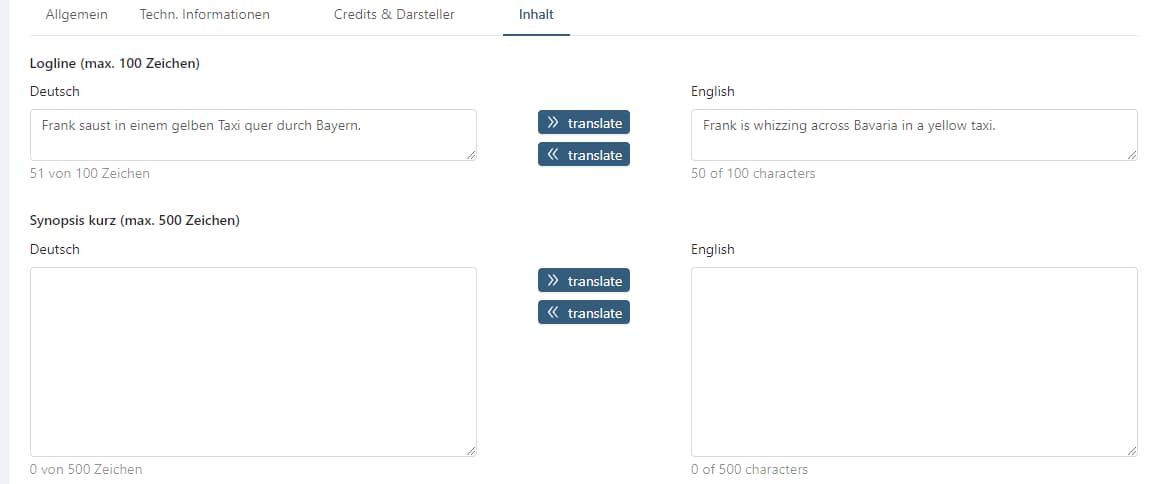Viewport: 1154px width, 484px height.
Task: Select the Inhalt tab
Action: tap(536, 15)
